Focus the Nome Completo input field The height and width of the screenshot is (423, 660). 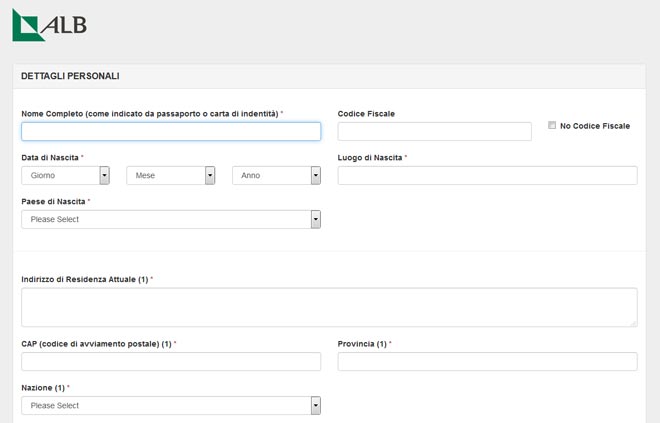170,131
